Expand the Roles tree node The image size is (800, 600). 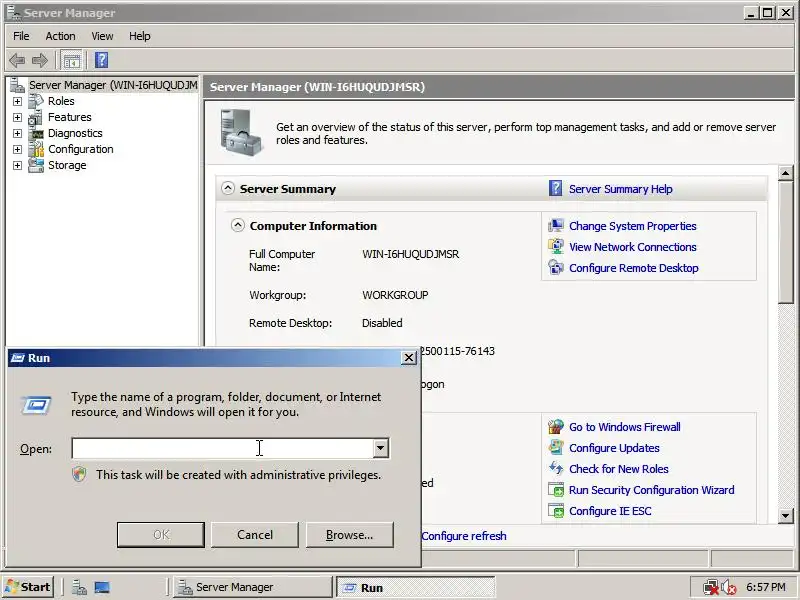point(17,102)
